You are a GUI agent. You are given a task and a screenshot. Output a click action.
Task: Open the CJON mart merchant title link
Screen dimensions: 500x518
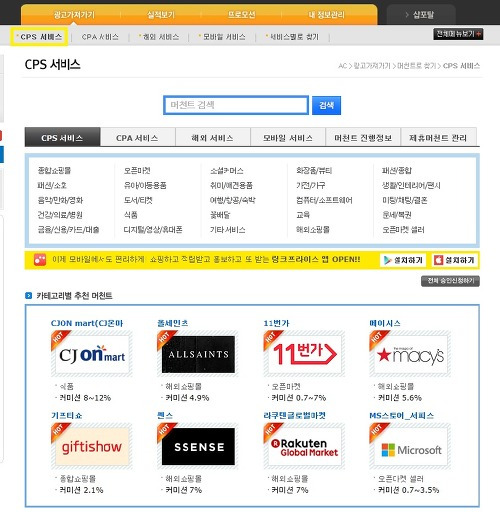point(87,323)
